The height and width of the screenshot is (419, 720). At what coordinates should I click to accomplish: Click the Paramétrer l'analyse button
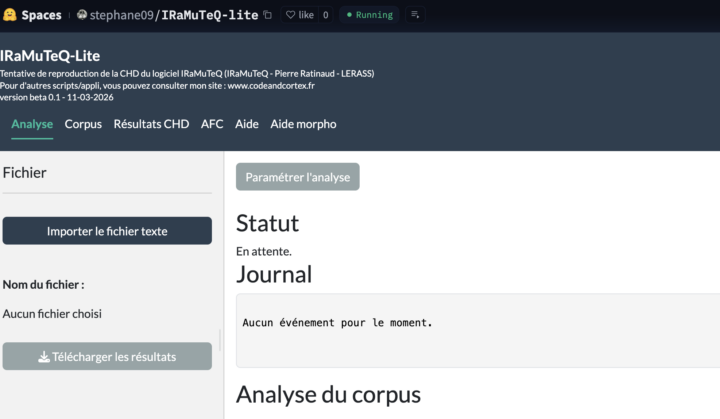point(297,177)
